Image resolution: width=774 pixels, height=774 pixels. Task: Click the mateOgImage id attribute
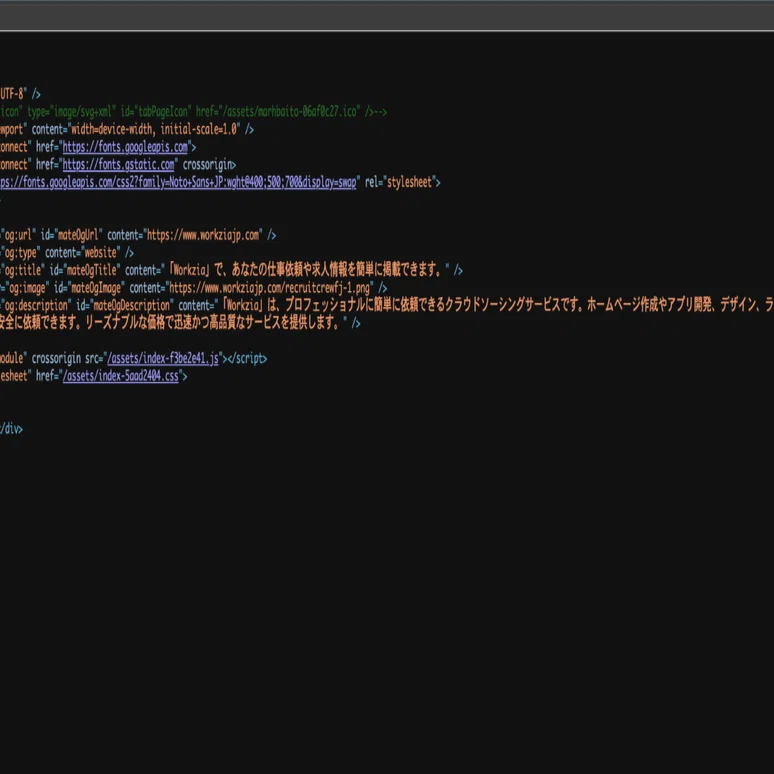click(89, 288)
